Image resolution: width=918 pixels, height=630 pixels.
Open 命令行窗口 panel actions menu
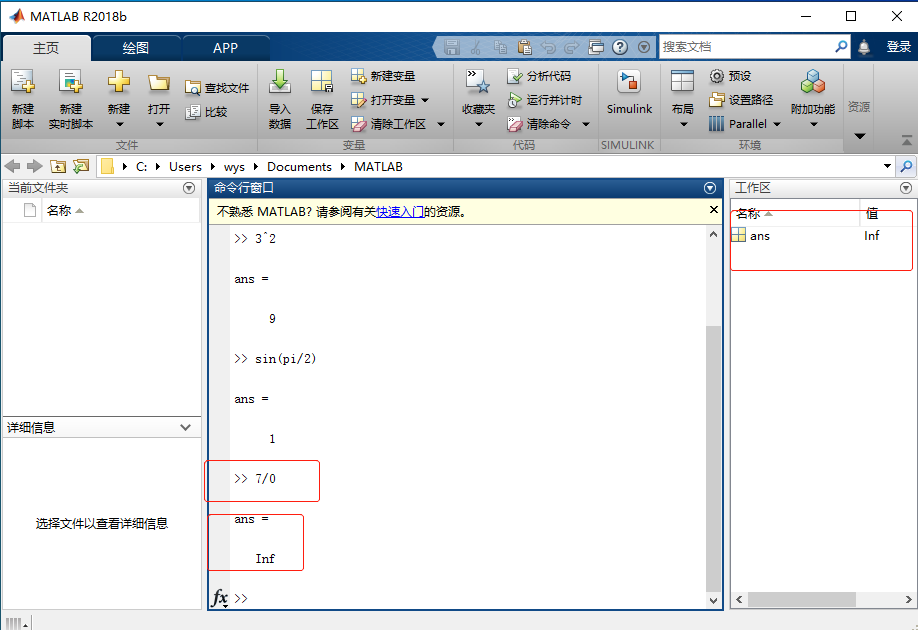710,188
